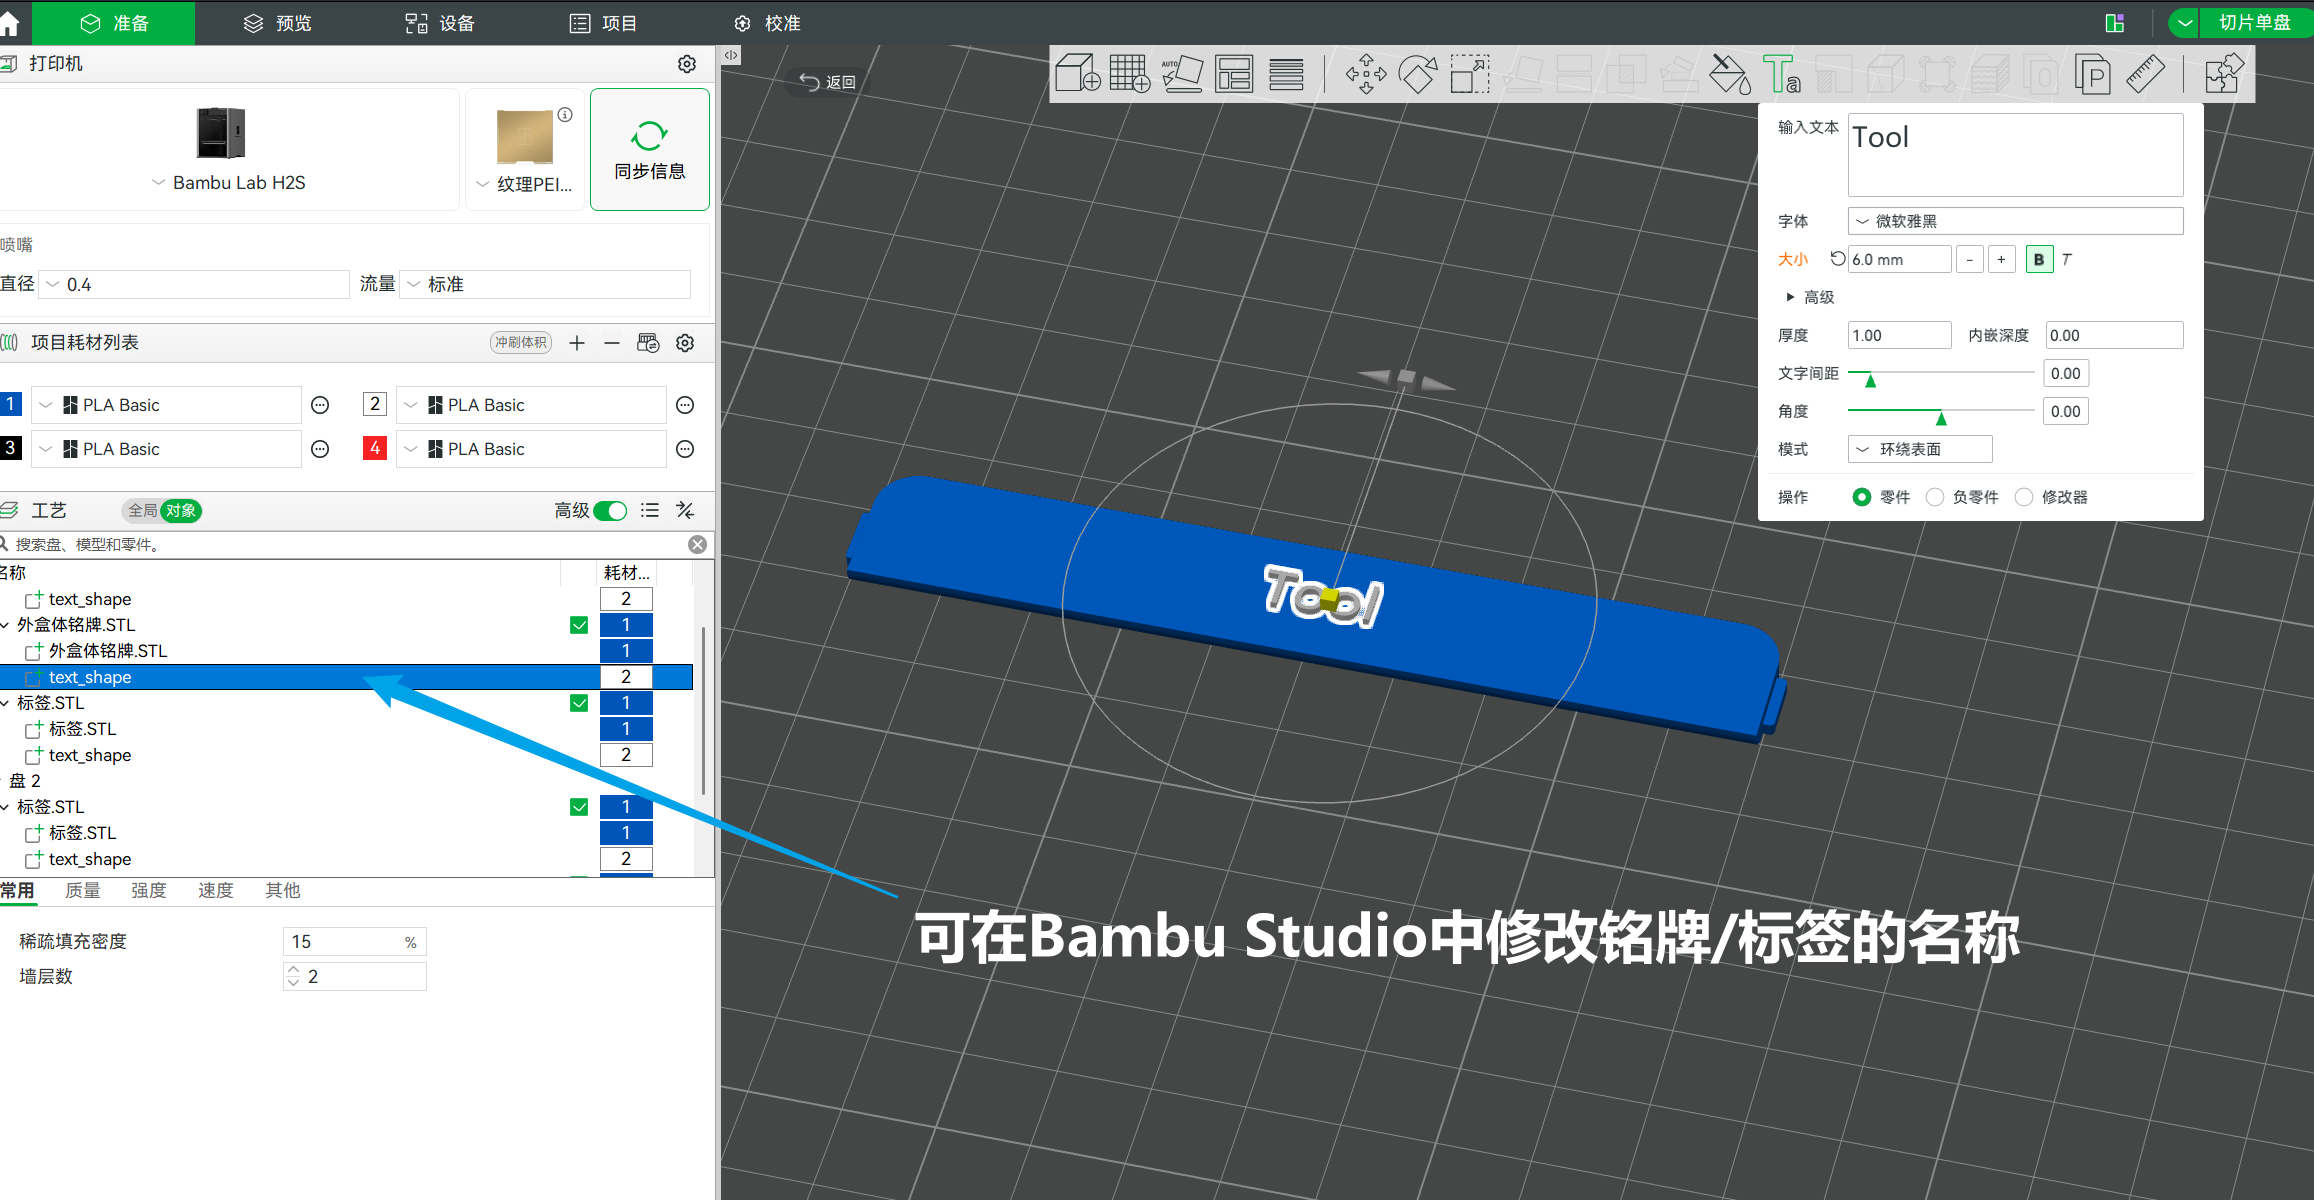
Task: Adjust the 角度 angle slider
Action: 1940,413
